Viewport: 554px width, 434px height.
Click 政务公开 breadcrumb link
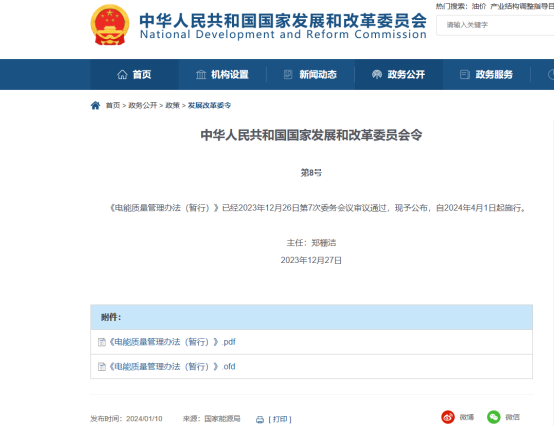click(x=143, y=105)
